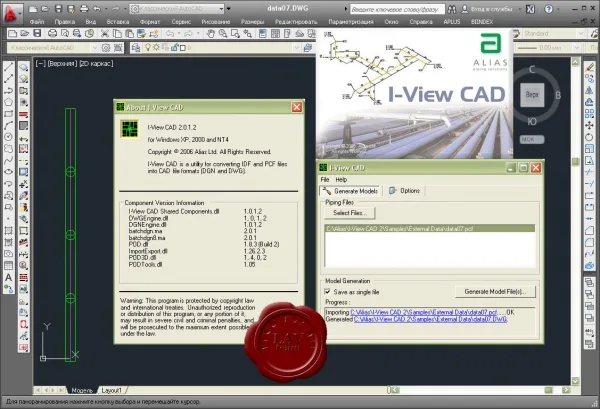
Task: Switch to the Layout1 tab
Action: pos(111,390)
